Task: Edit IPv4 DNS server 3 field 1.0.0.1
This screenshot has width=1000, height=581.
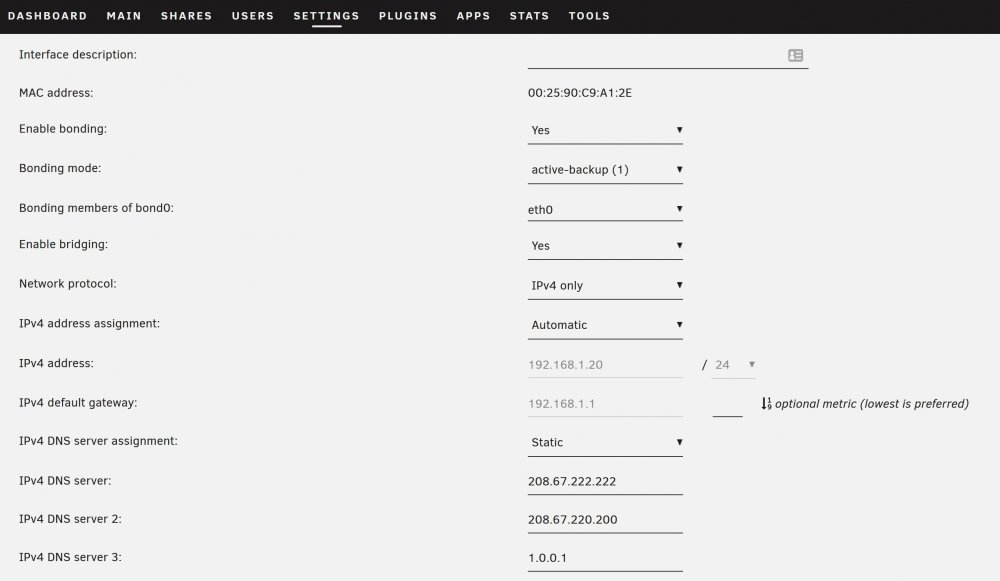Action: [605, 558]
